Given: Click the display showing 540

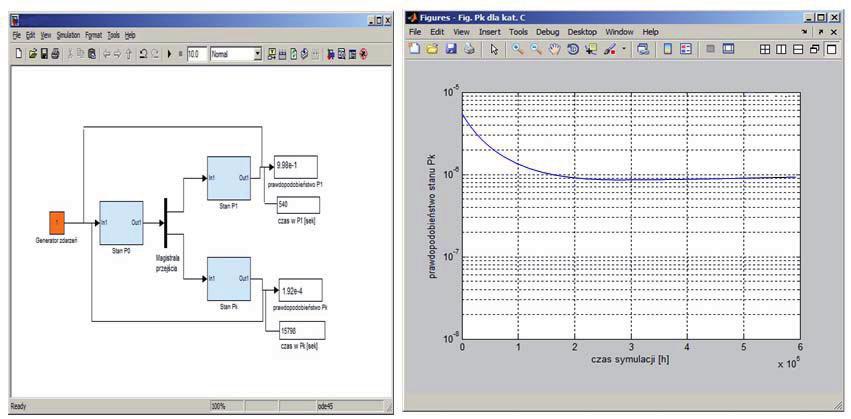Looking at the screenshot, I should coord(298,205).
